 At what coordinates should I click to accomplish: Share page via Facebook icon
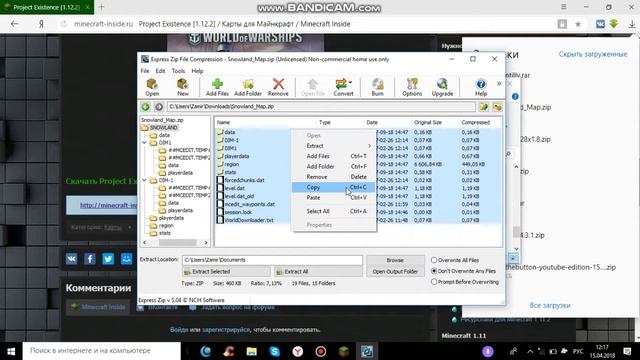tap(90, 259)
